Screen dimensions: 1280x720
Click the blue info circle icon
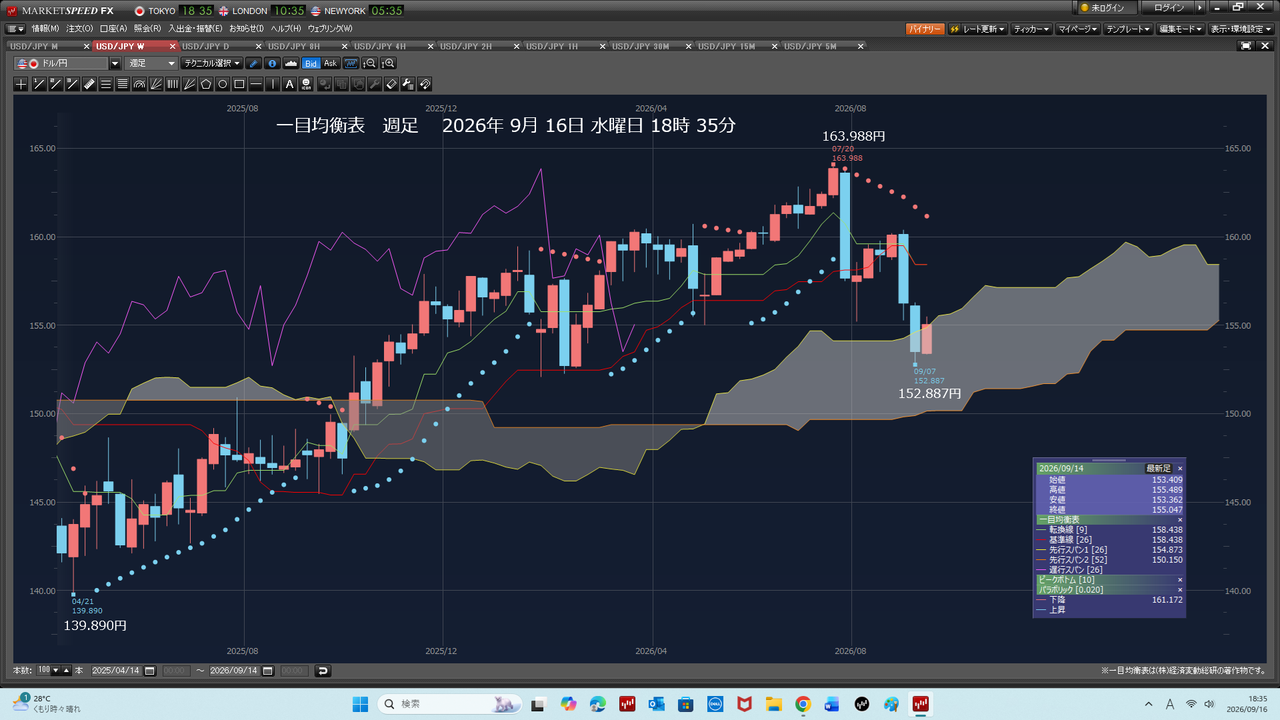pos(273,63)
